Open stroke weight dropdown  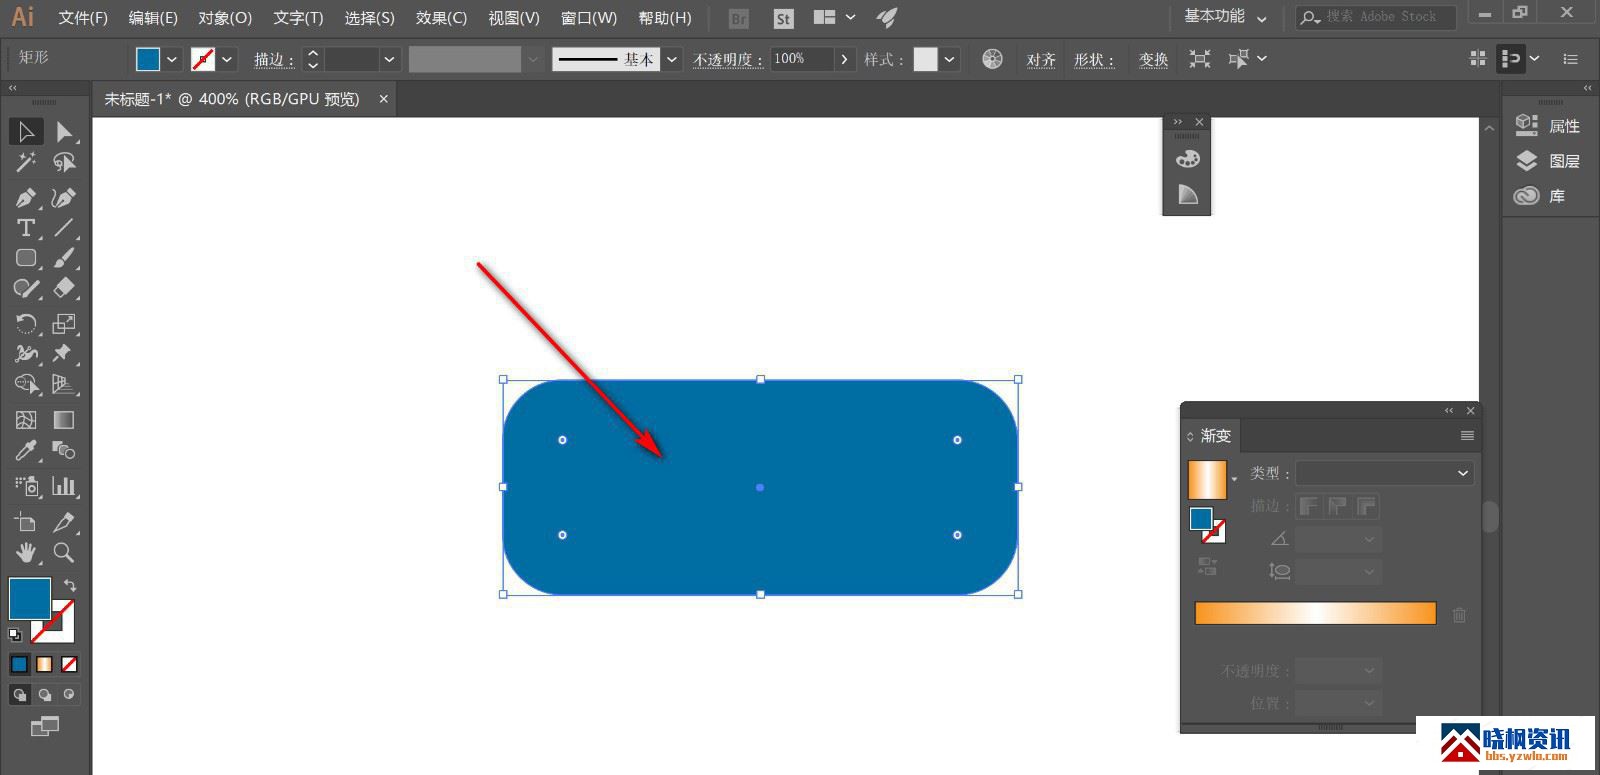(x=390, y=59)
